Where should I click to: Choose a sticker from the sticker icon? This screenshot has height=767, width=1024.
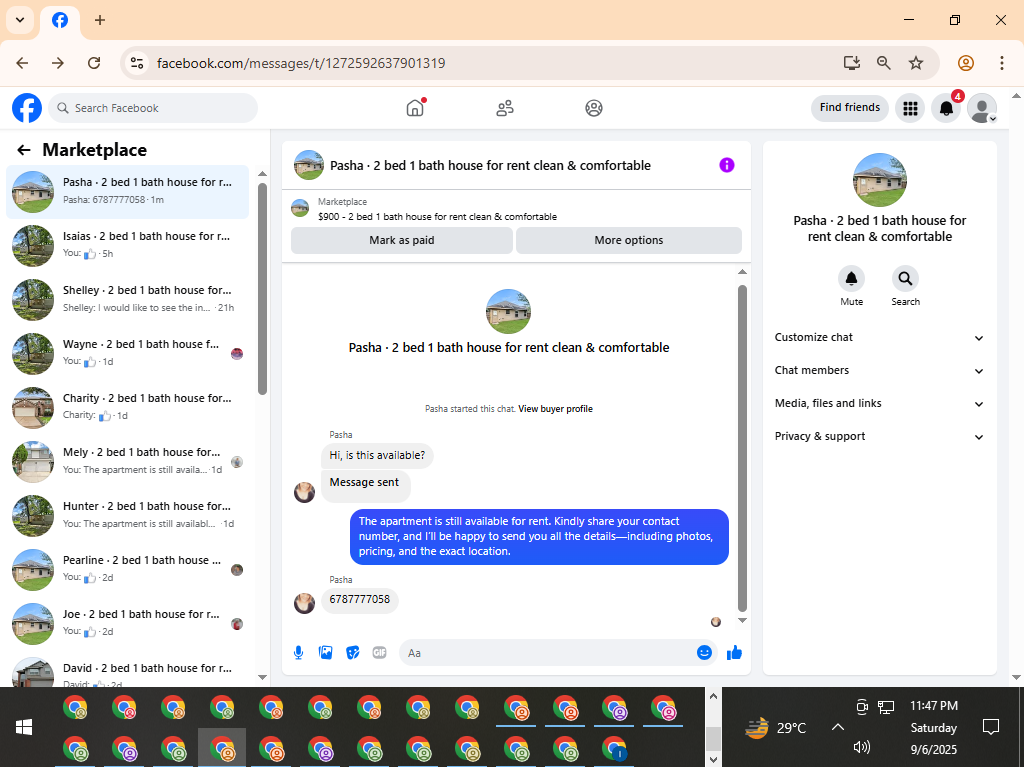coord(353,653)
